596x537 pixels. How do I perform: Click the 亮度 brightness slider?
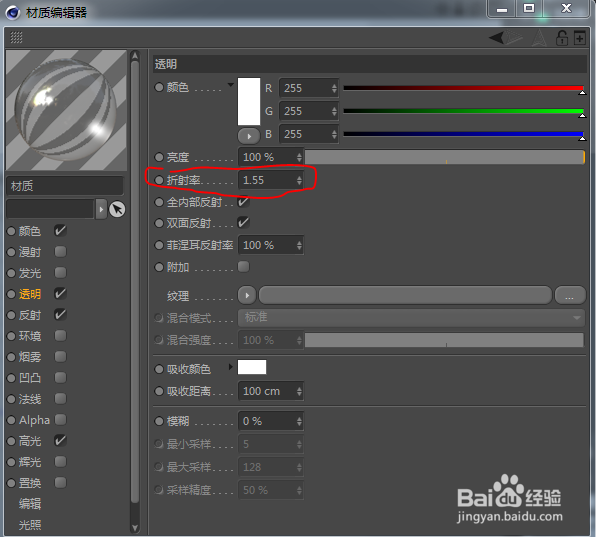[445, 157]
